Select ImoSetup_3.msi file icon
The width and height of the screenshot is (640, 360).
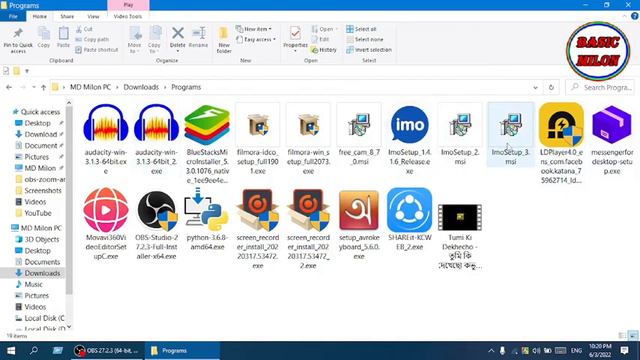[x=511, y=124]
